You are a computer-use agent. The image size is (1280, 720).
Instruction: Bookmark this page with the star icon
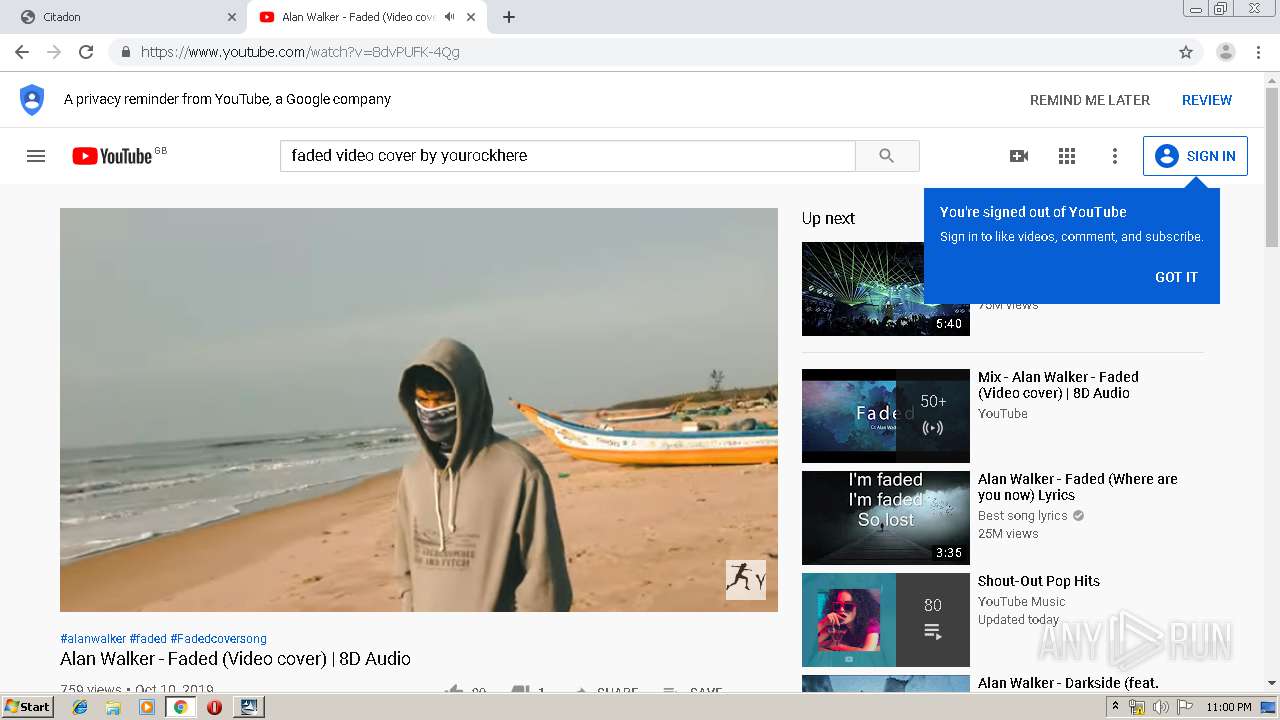pyautogui.click(x=1186, y=52)
